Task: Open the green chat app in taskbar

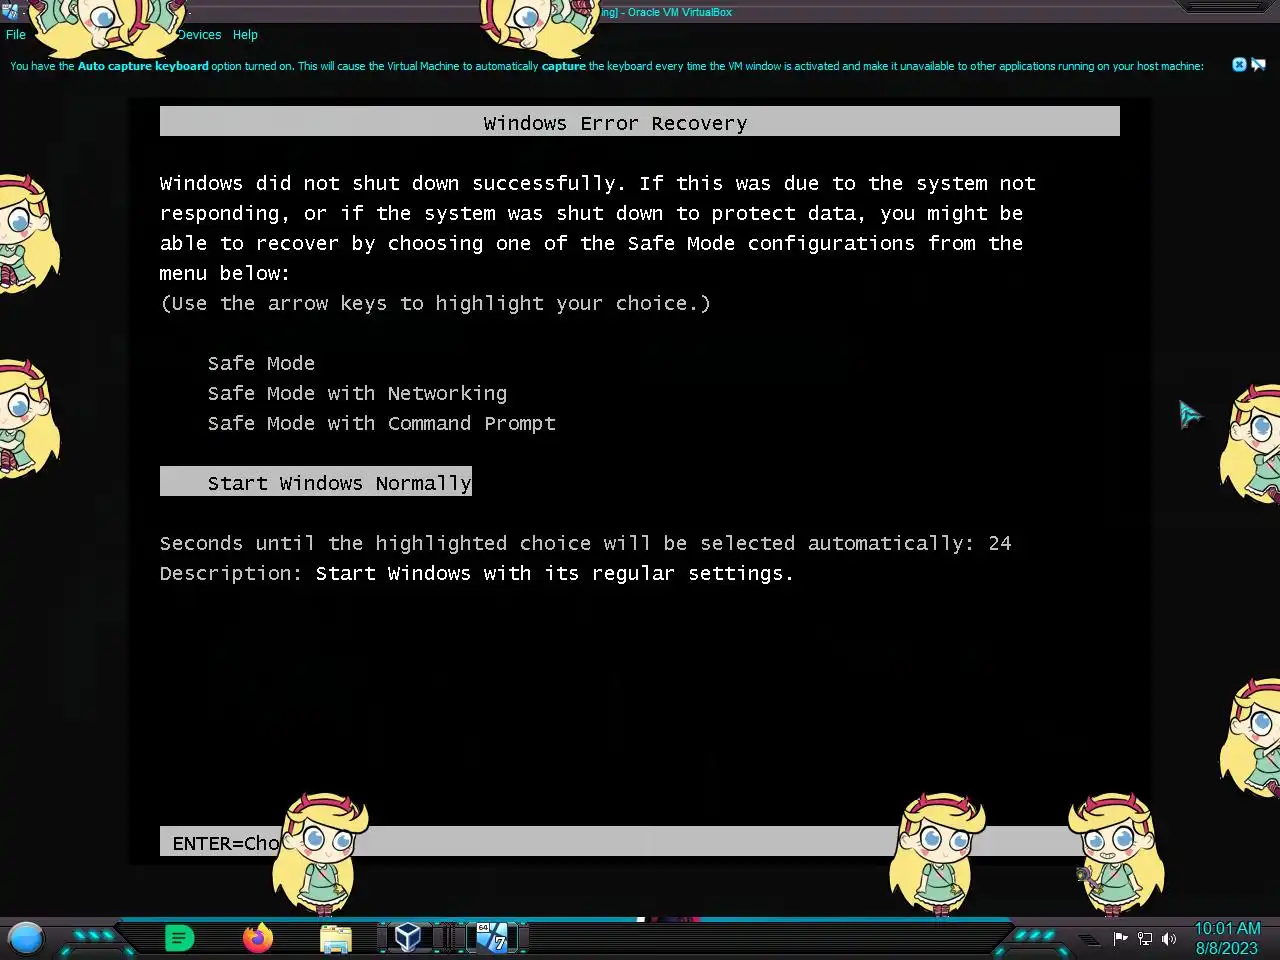Action: pyautogui.click(x=179, y=938)
